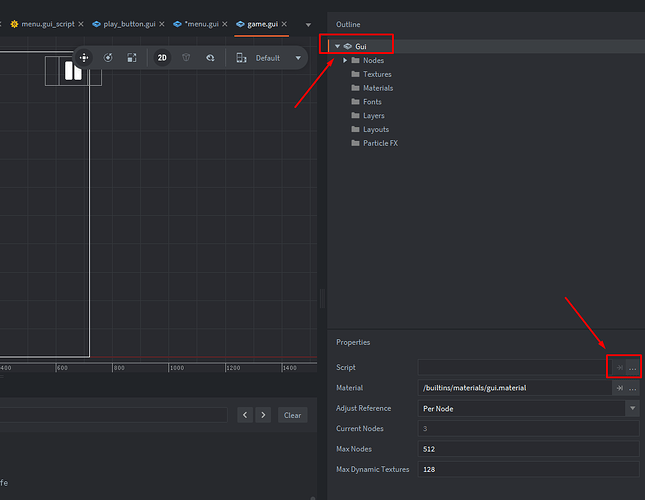The width and height of the screenshot is (645, 500).
Task: Select the Rotate tool in scene toolbar
Action: [108, 58]
